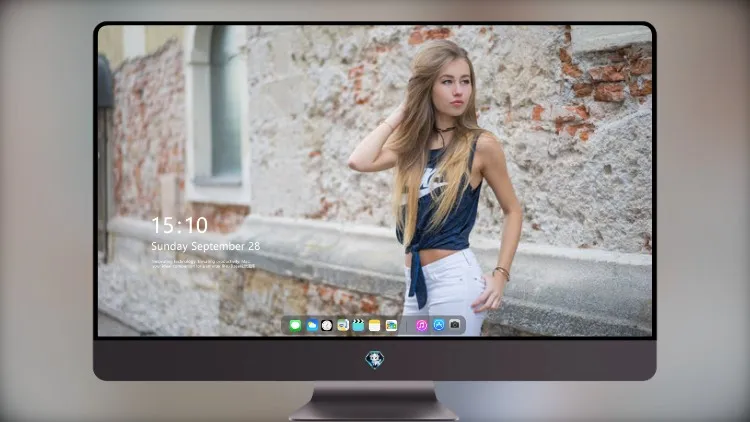Open the blue App Store icon
750x422 pixels.
tap(439, 325)
